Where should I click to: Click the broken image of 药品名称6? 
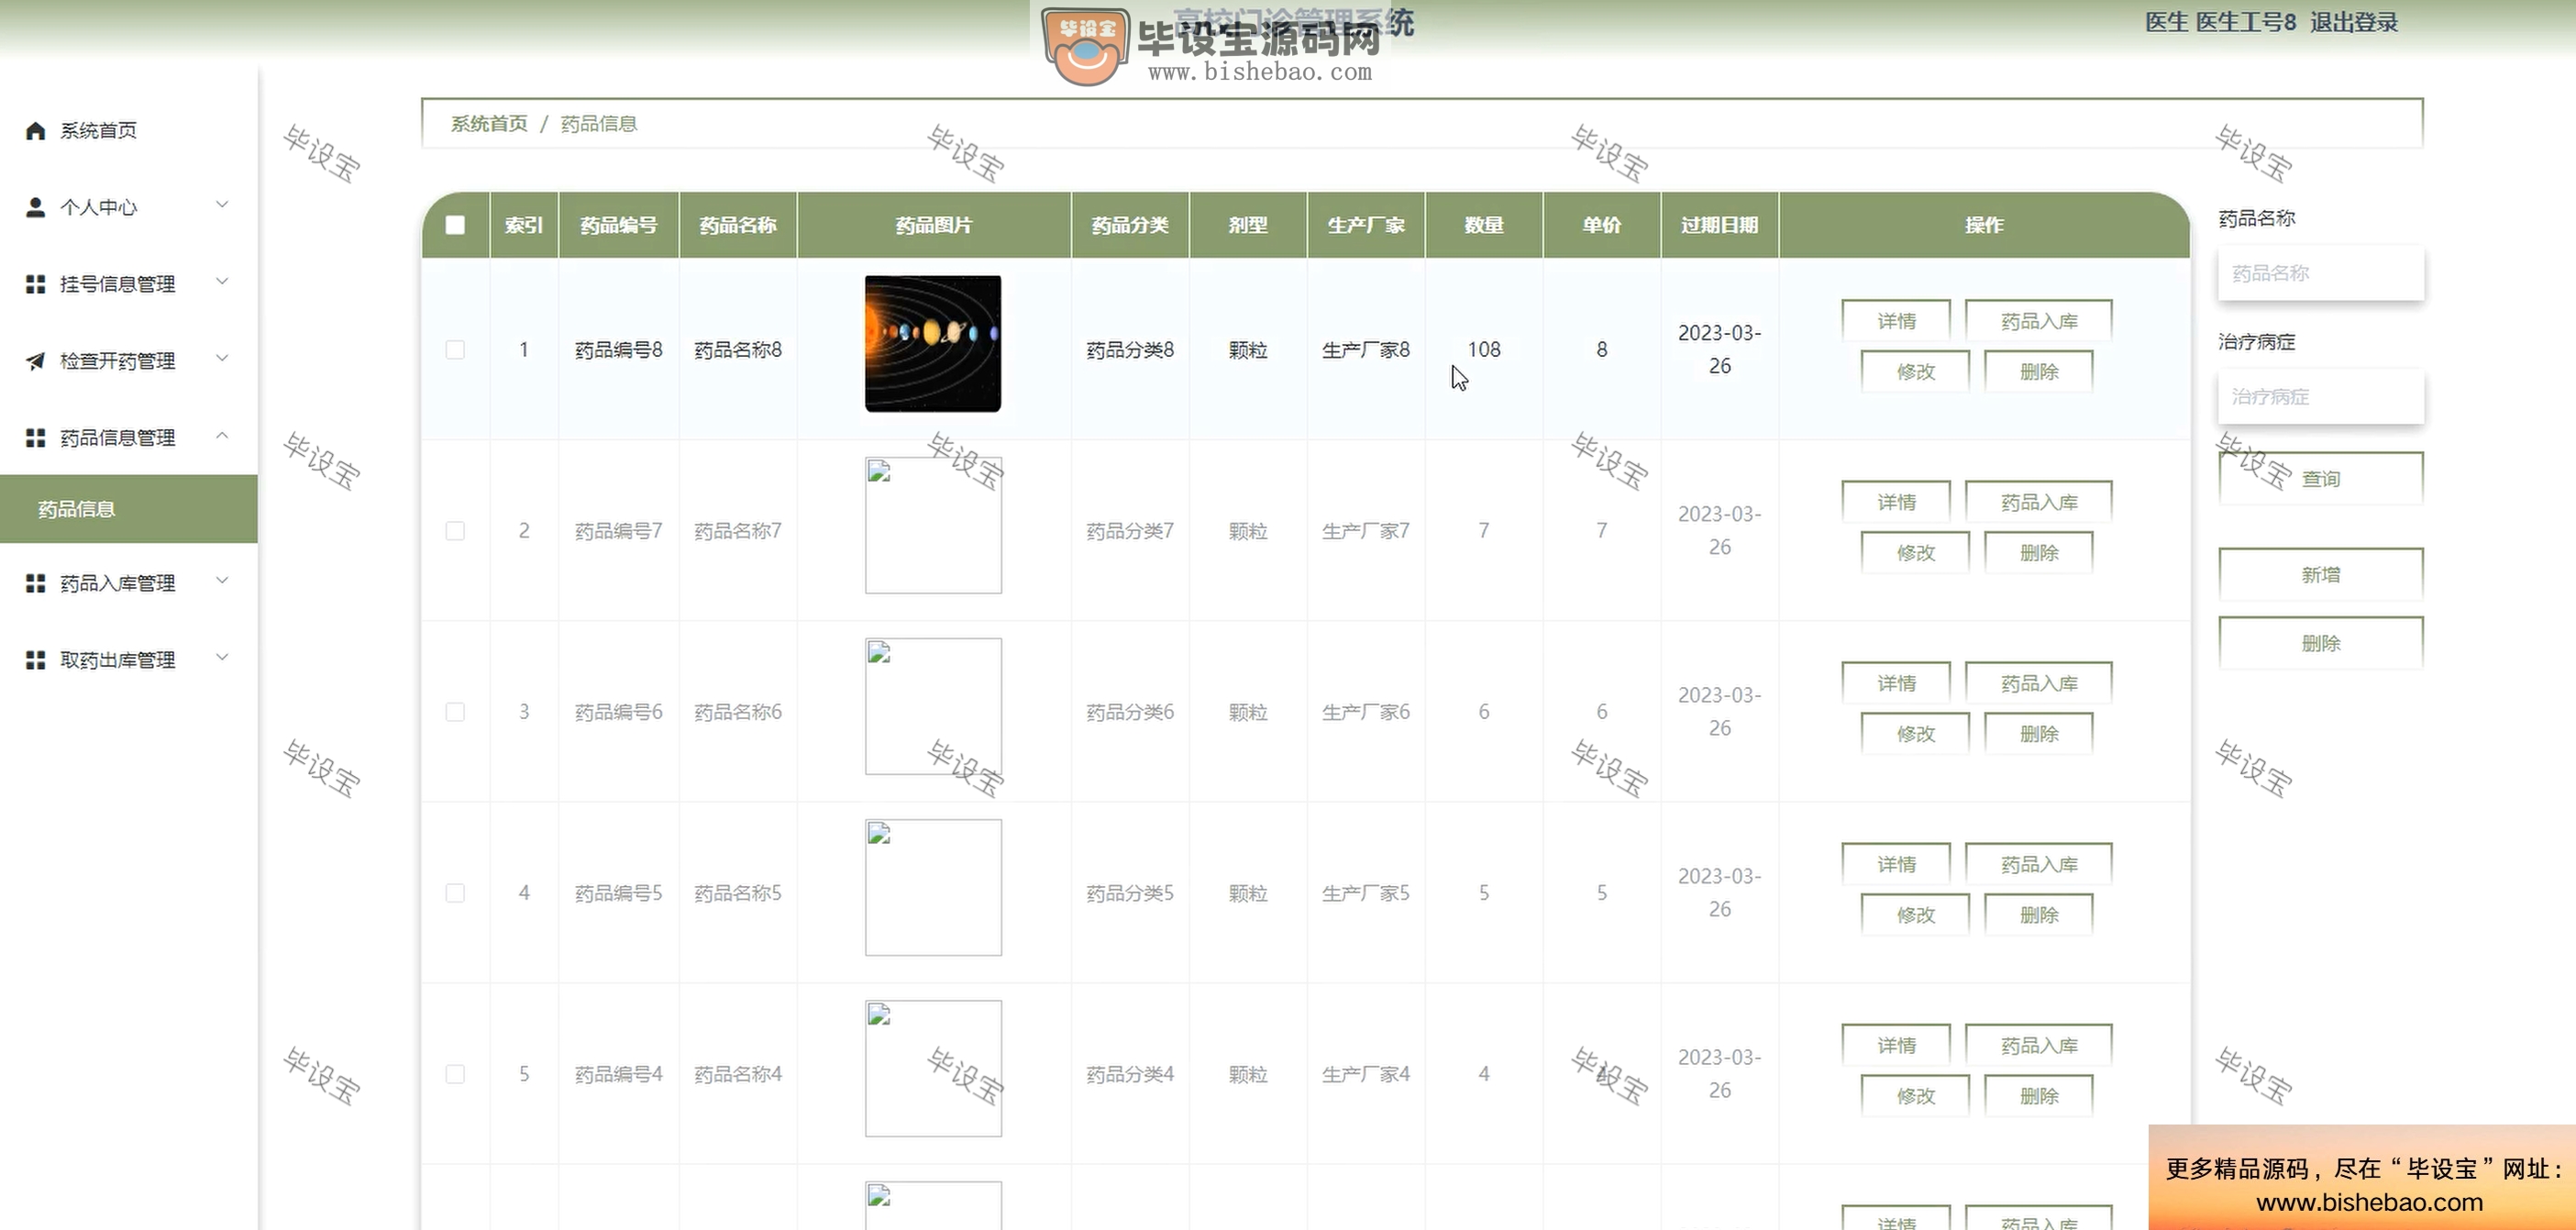click(x=933, y=706)
